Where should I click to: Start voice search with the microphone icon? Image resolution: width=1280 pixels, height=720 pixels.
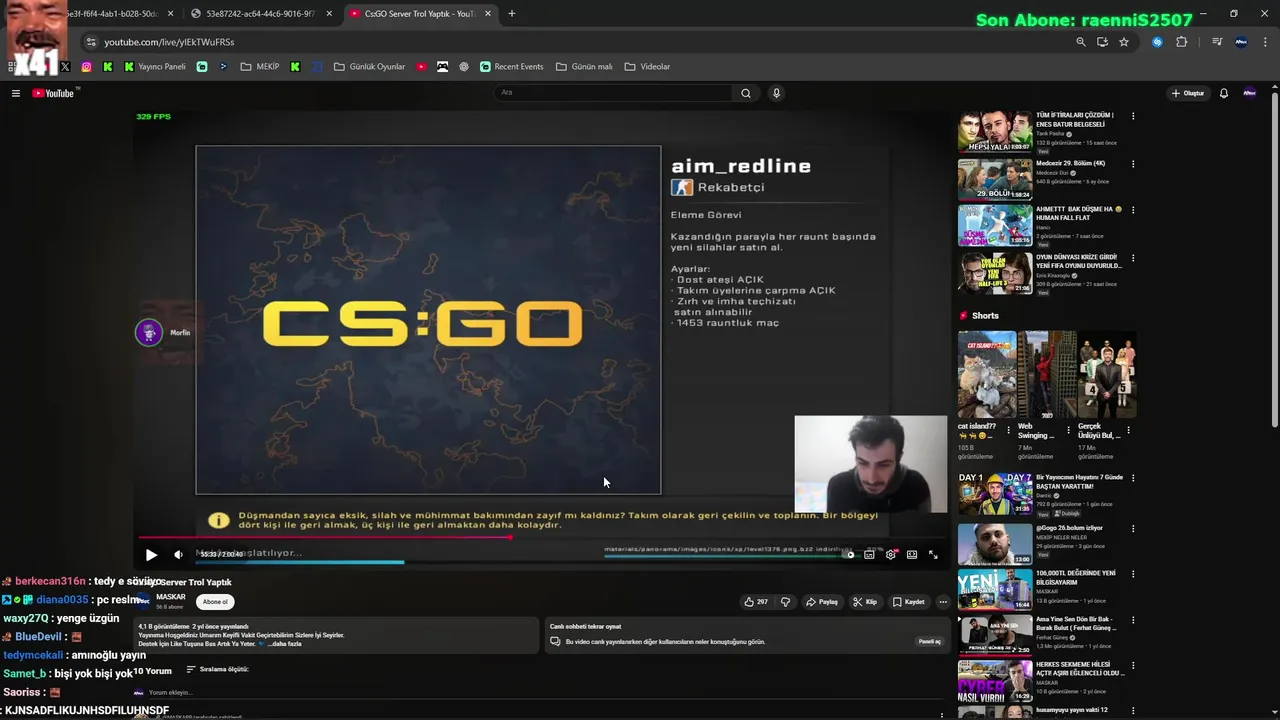[x=776, y=93]
